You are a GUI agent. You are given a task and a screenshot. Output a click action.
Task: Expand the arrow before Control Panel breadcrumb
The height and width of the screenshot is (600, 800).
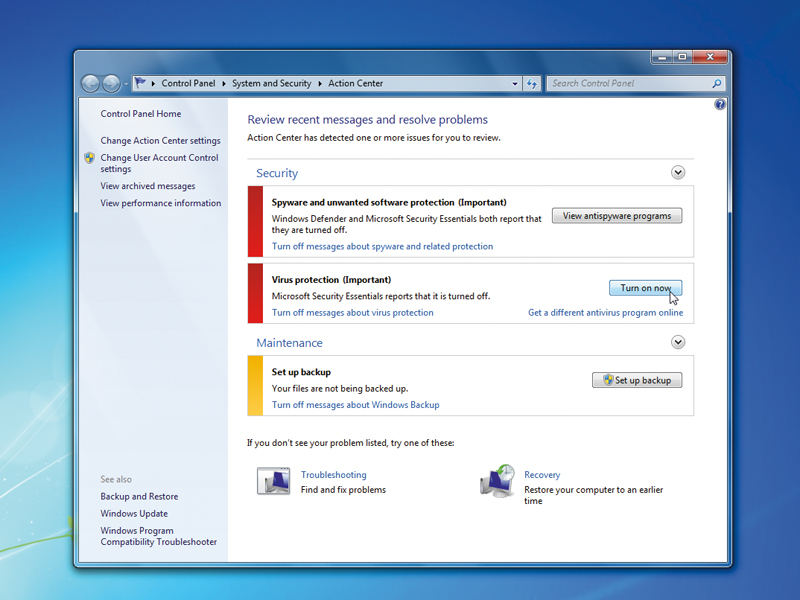(153, 84)
